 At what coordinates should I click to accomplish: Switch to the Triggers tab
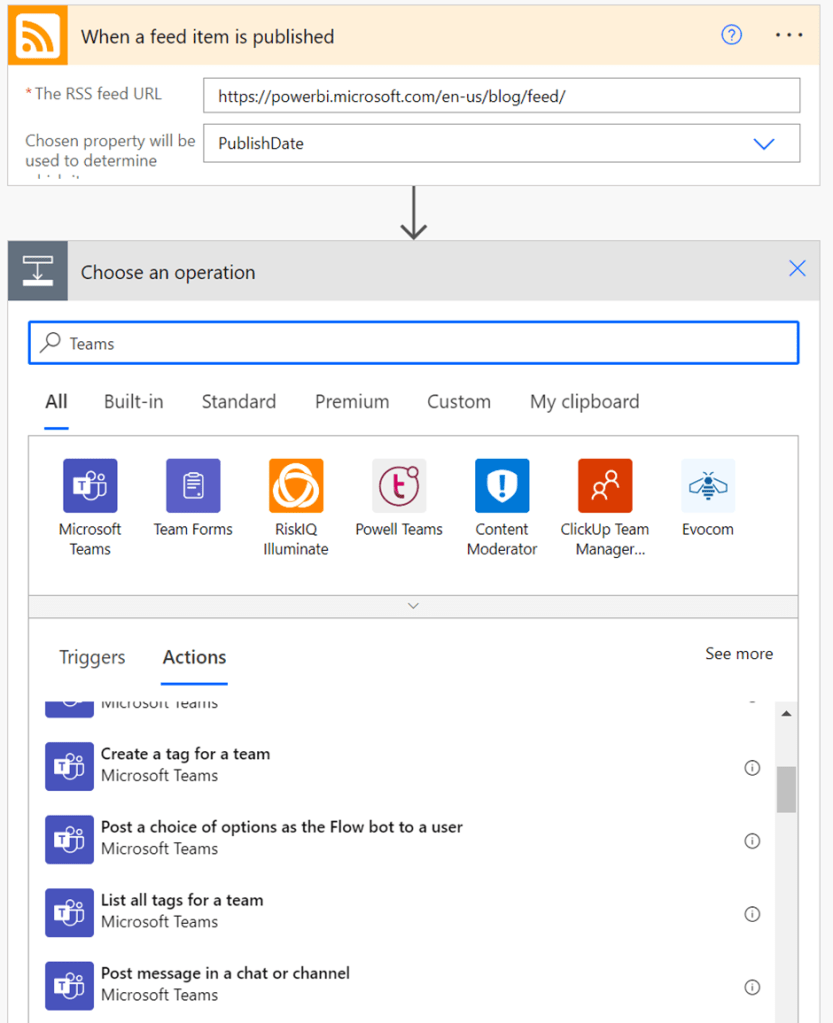coord(91,657)
